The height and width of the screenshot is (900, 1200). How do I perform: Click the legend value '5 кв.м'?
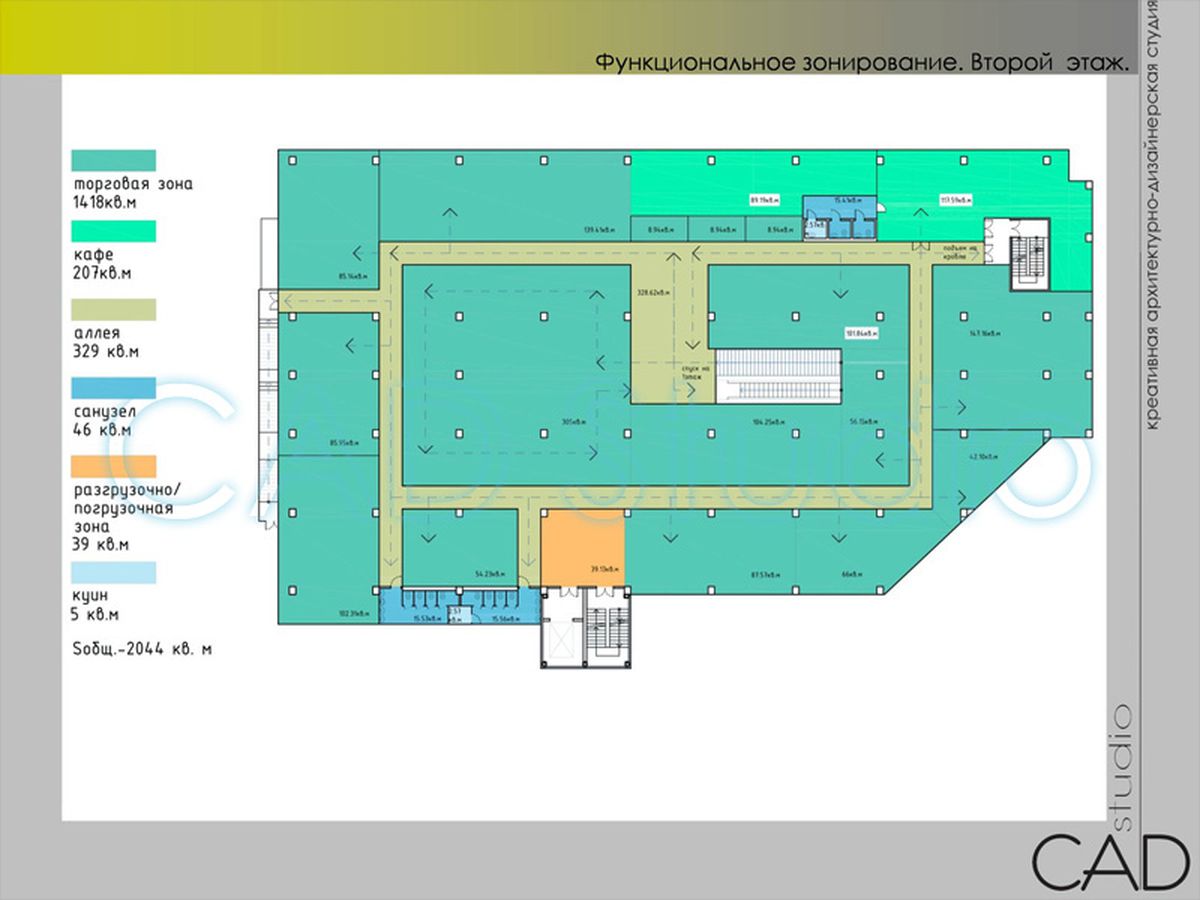(95, 615)
